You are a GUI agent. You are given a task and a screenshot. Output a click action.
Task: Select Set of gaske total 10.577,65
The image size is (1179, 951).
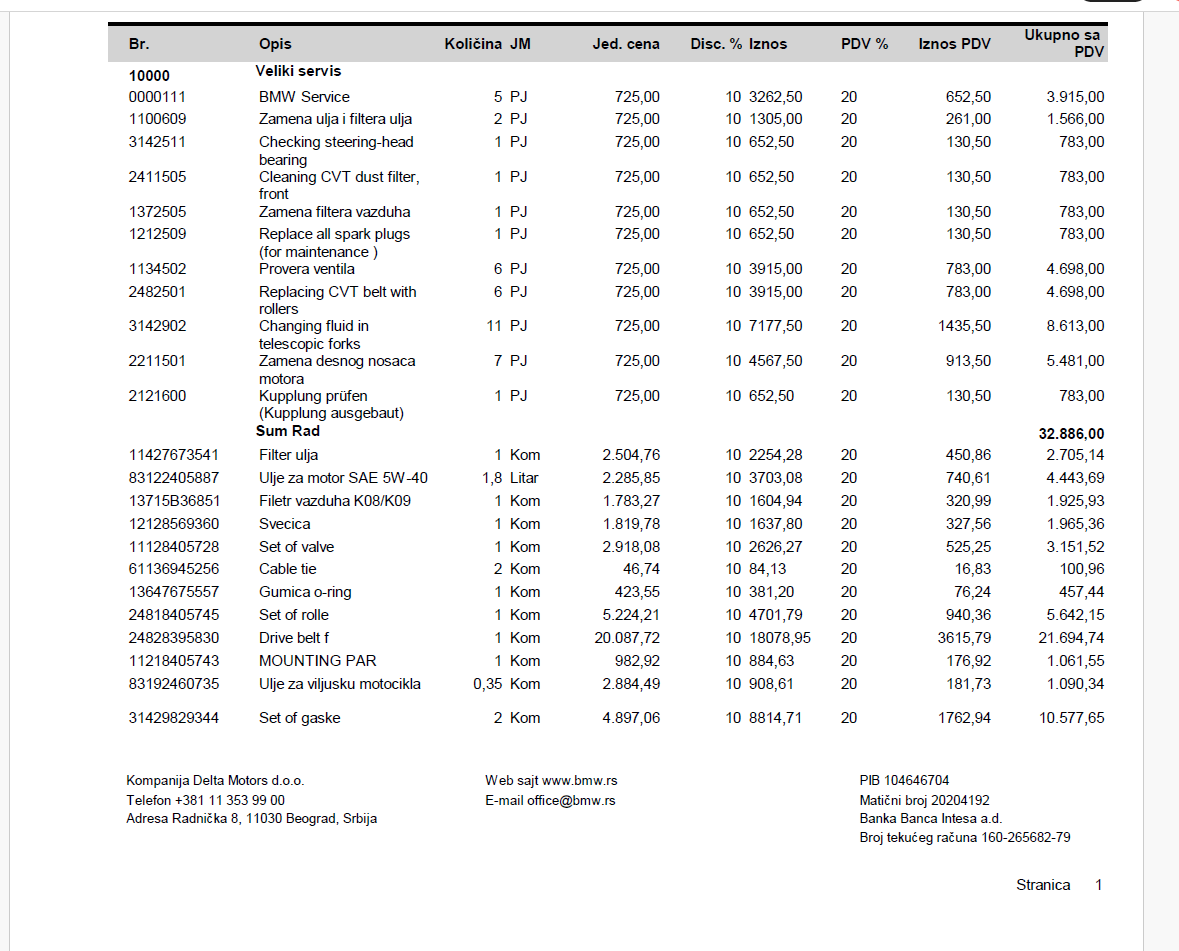[x=1071, y=718]
